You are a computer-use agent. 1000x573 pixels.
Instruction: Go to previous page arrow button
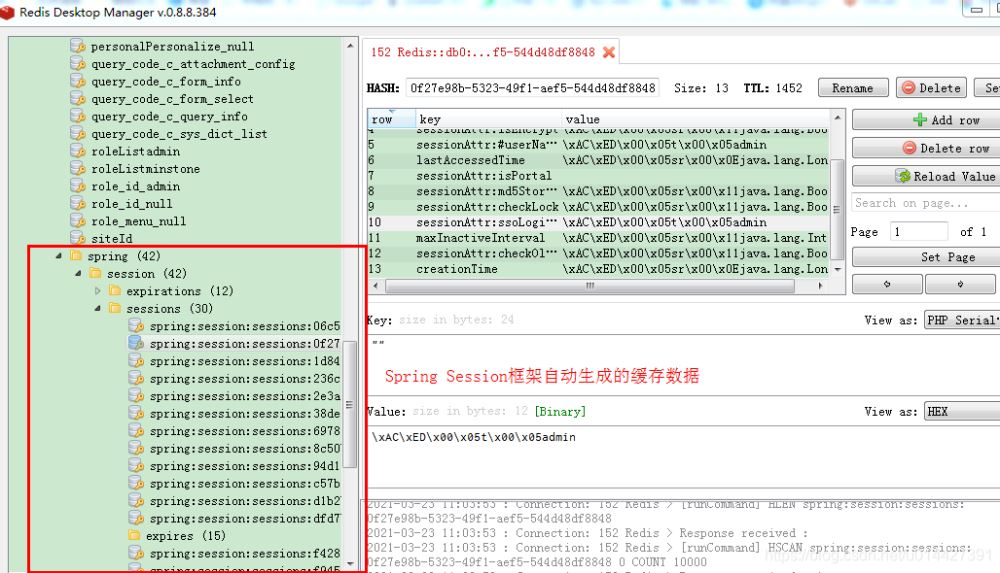coord(887,284)
